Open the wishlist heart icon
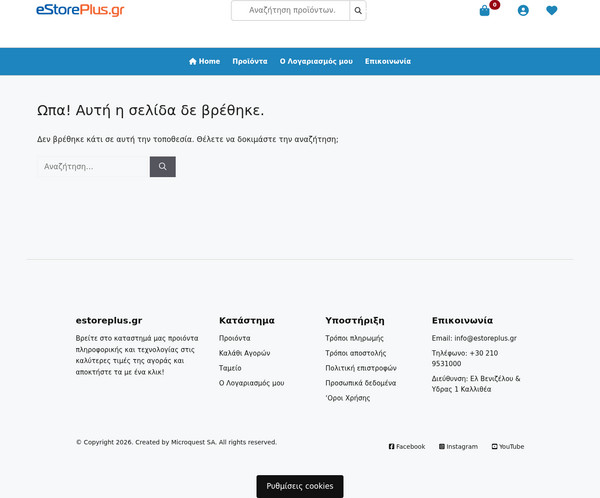 pyautogui.click(x=551, y=10)
